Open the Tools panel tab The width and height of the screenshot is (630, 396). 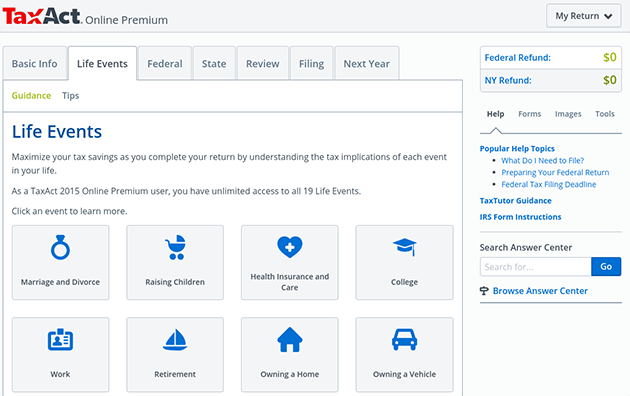point(605,114)
